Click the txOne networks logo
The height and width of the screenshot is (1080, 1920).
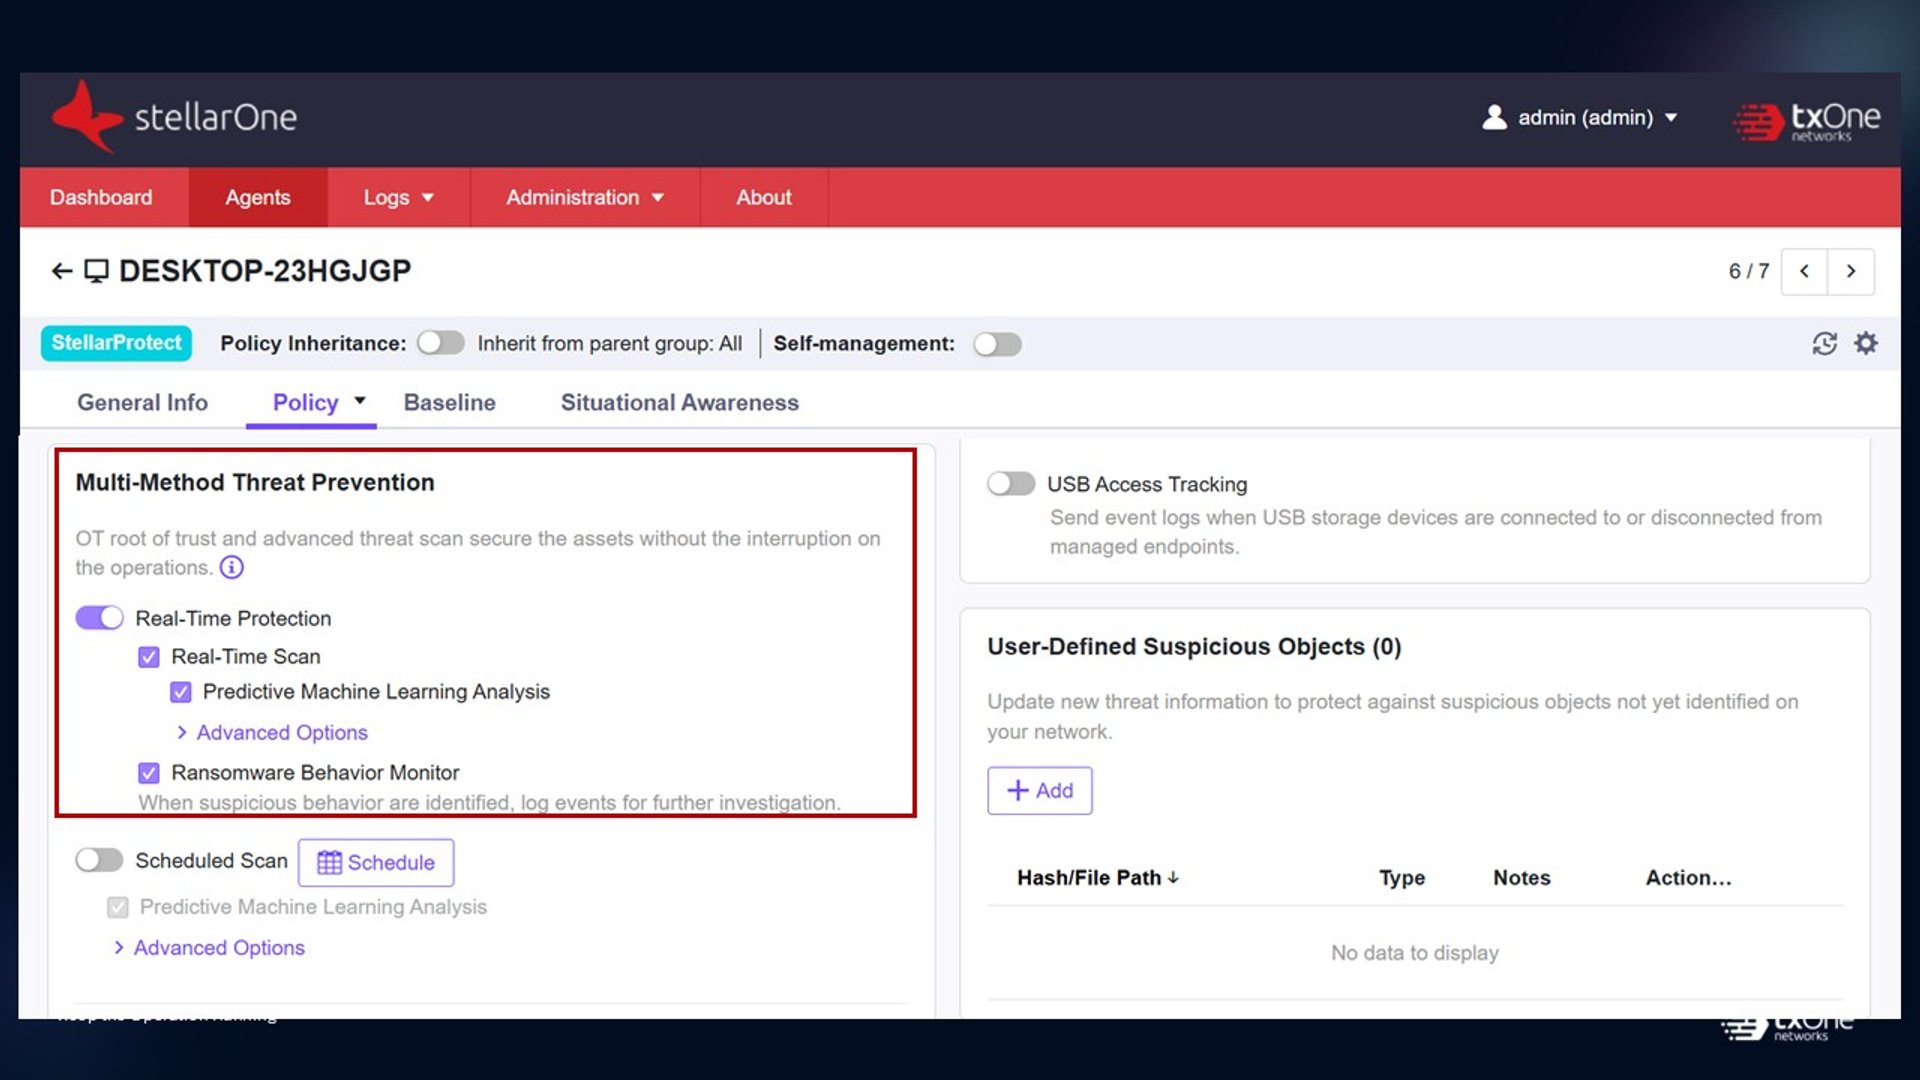[1806, 122]
